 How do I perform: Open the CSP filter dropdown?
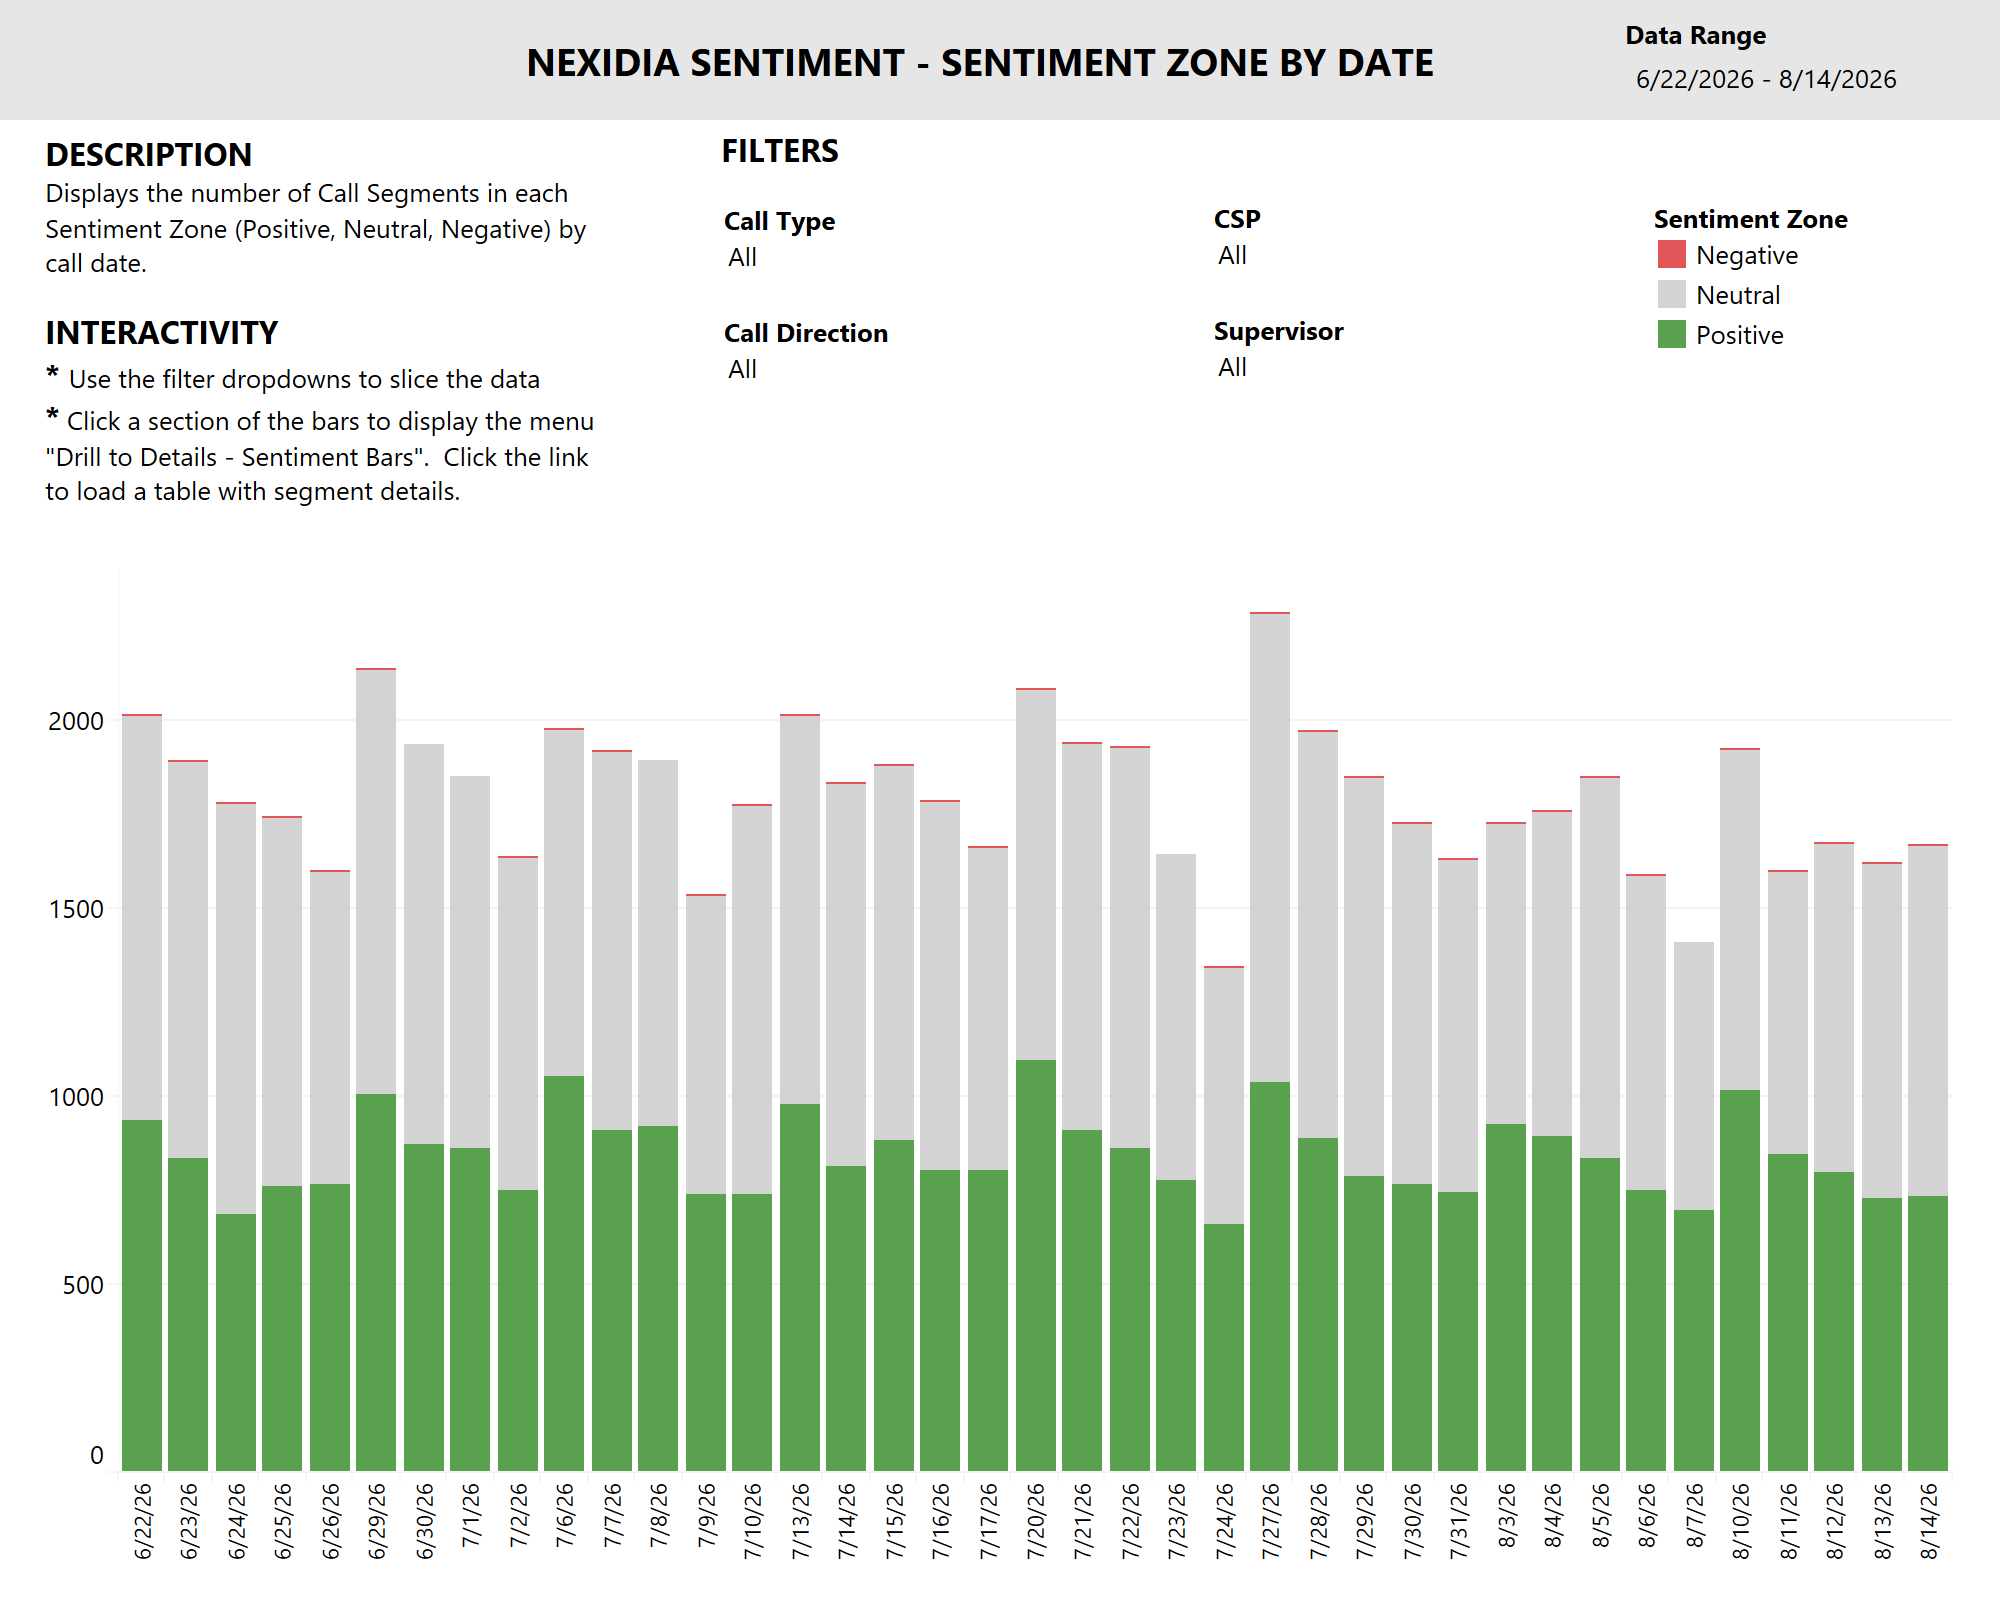click(1232, 256)
